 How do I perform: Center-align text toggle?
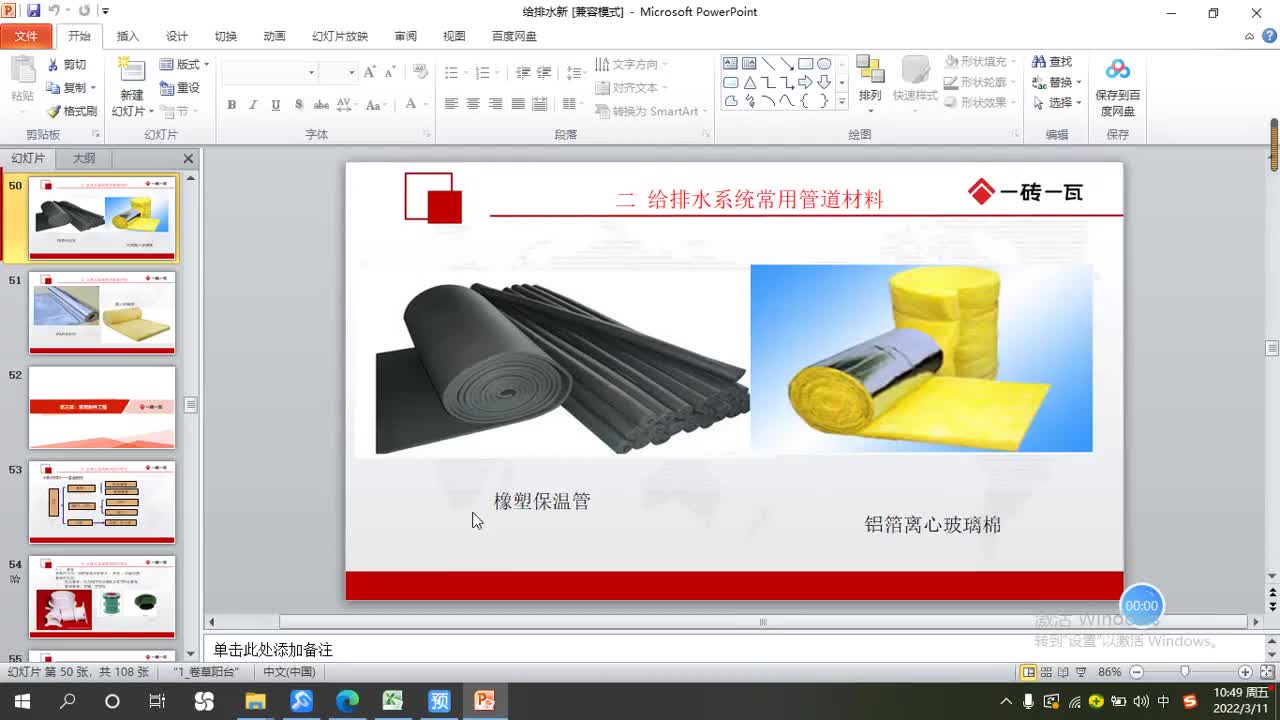[473, 104]
